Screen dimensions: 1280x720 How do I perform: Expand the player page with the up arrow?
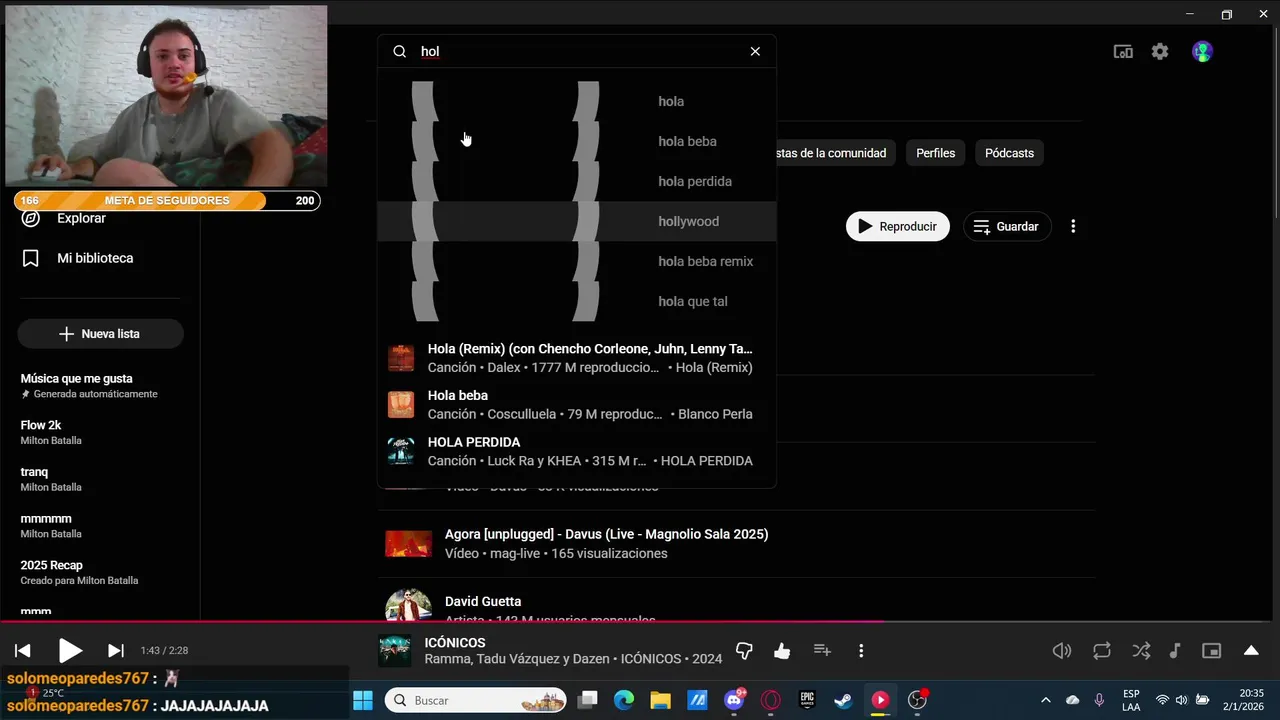pyautogui.click(x=1251, y=651)
